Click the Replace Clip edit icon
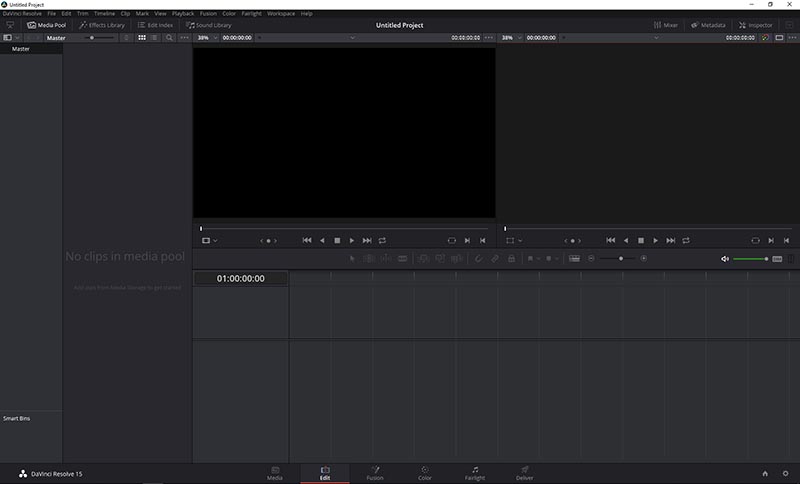The image size is (800, 484). click(457, 259)
